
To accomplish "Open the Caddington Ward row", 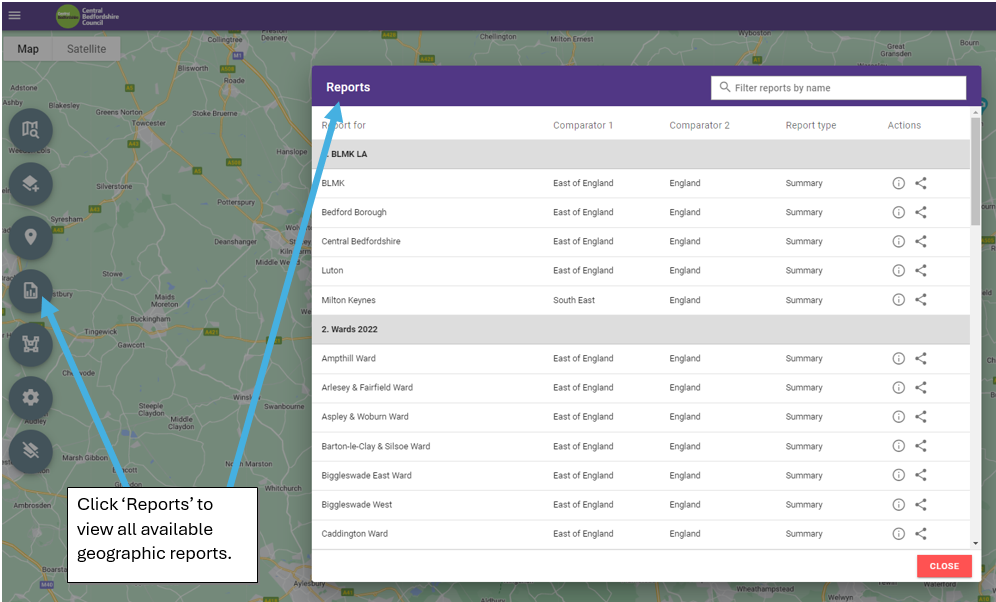I will coord(641,533).
